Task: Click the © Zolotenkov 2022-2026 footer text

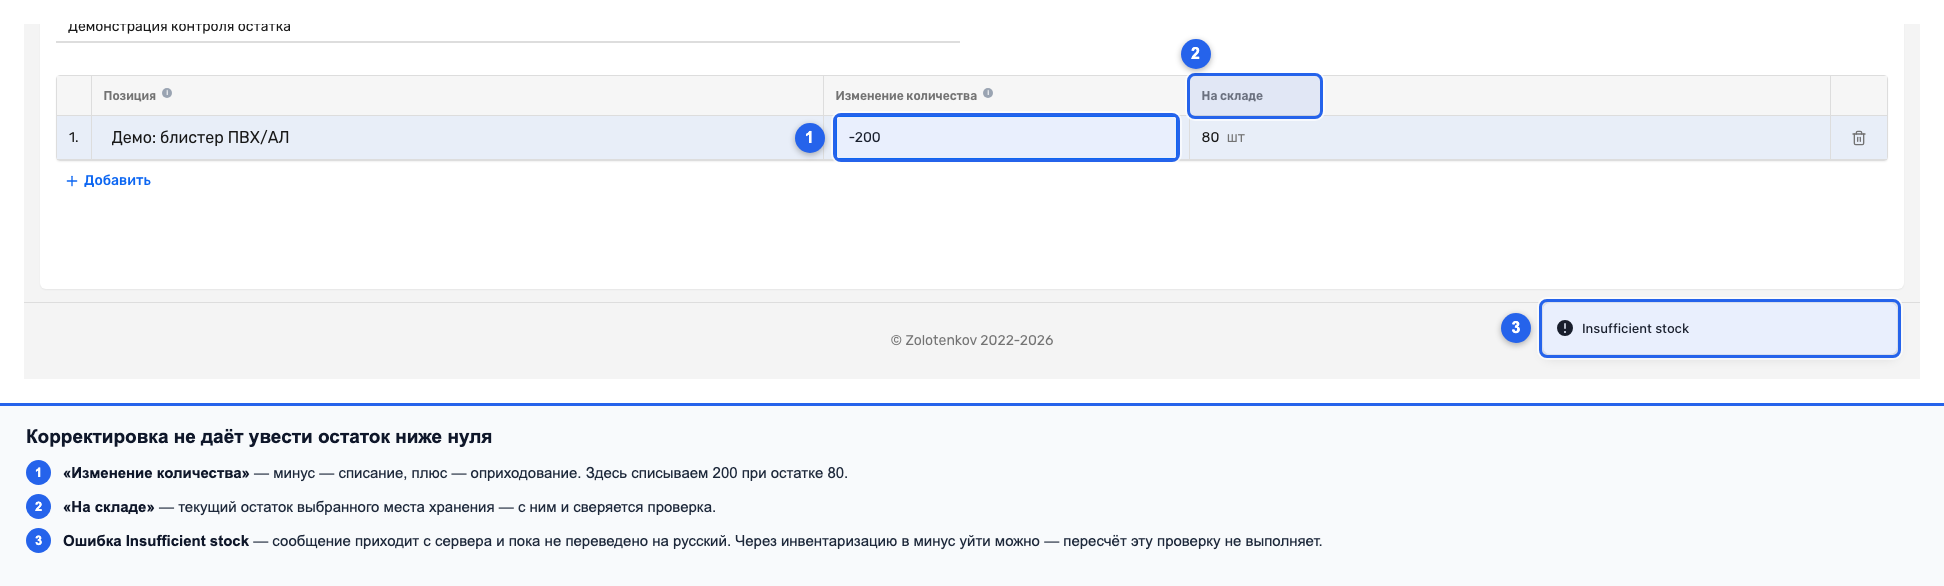Action: click(972, 340)
